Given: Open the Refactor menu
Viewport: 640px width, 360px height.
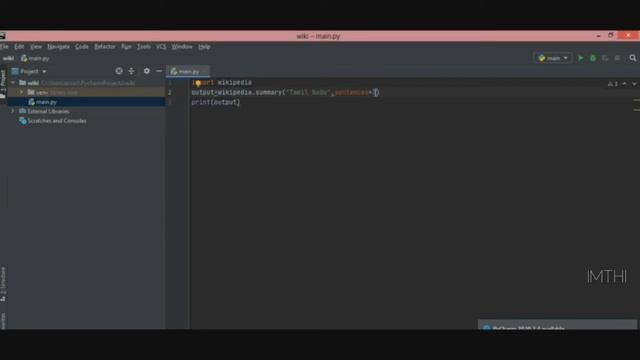Looking at the screenshot, I should click(105, 47).
